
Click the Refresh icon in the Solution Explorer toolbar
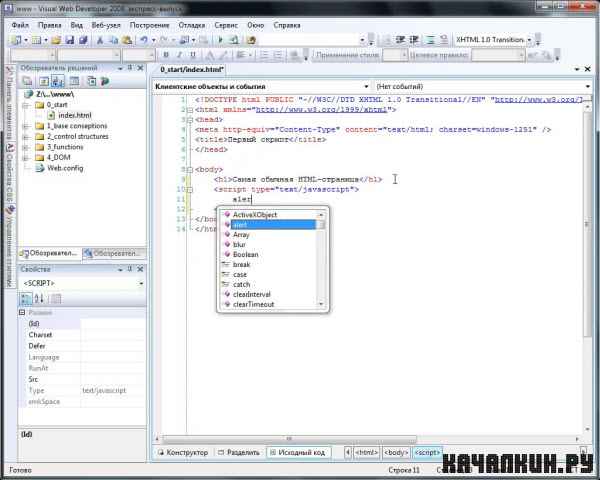tap(44, 81)
